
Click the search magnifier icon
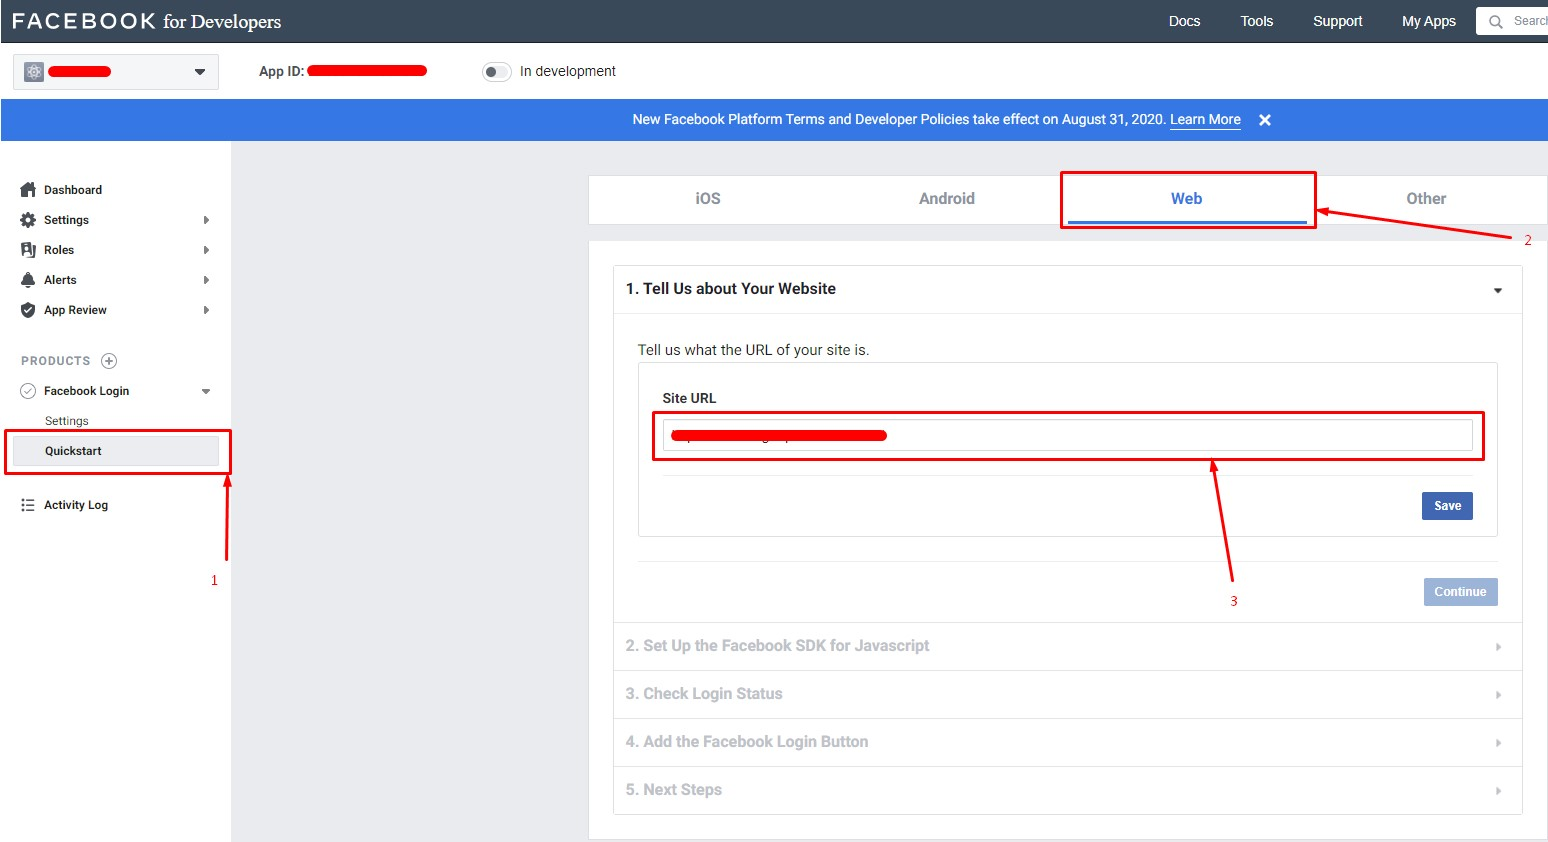pos(1496,21)
